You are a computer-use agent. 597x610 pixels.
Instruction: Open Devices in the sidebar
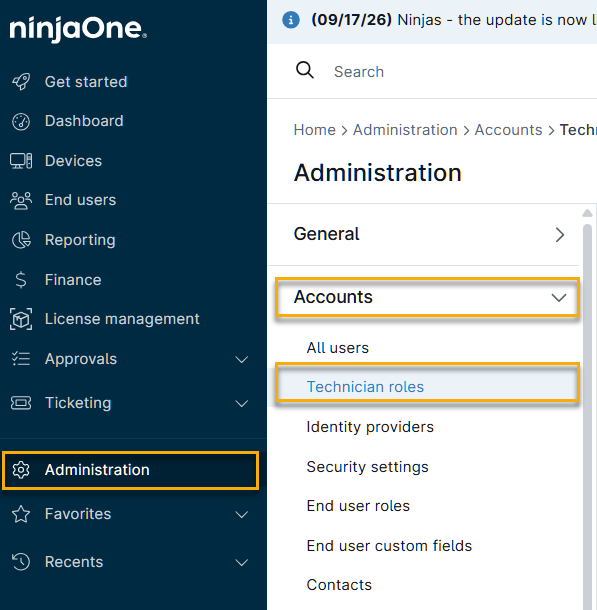pos(74,161)
